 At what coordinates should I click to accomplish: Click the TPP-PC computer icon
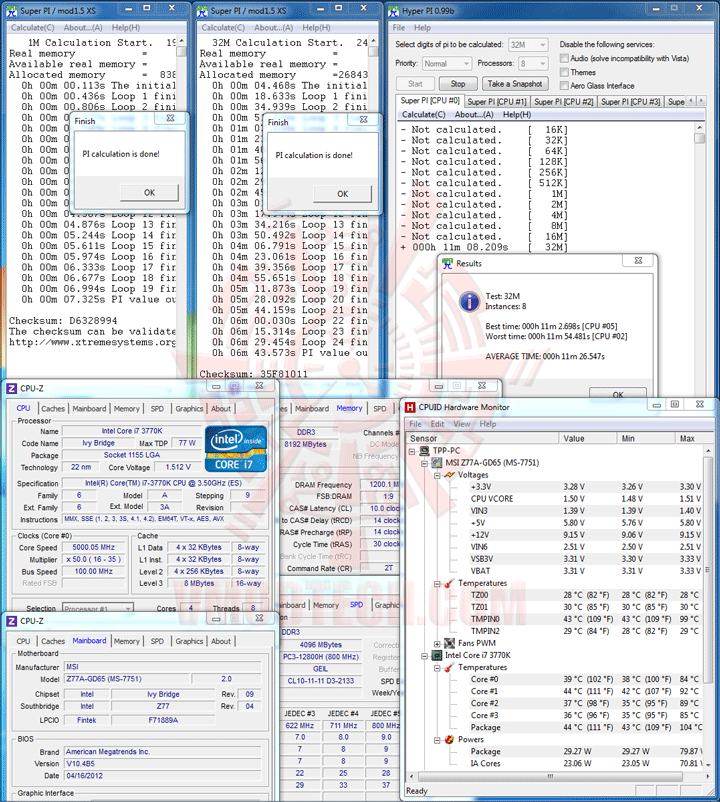pos(424,451)
